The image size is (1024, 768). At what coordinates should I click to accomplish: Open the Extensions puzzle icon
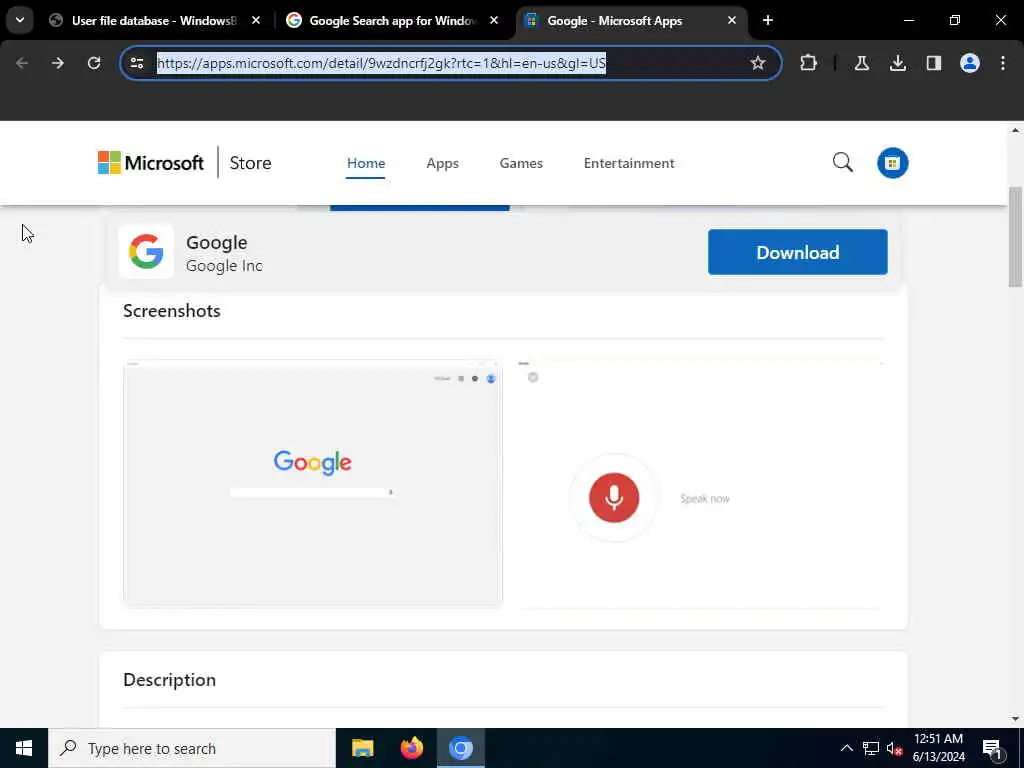pyautogui.click(x=808, y=63)
